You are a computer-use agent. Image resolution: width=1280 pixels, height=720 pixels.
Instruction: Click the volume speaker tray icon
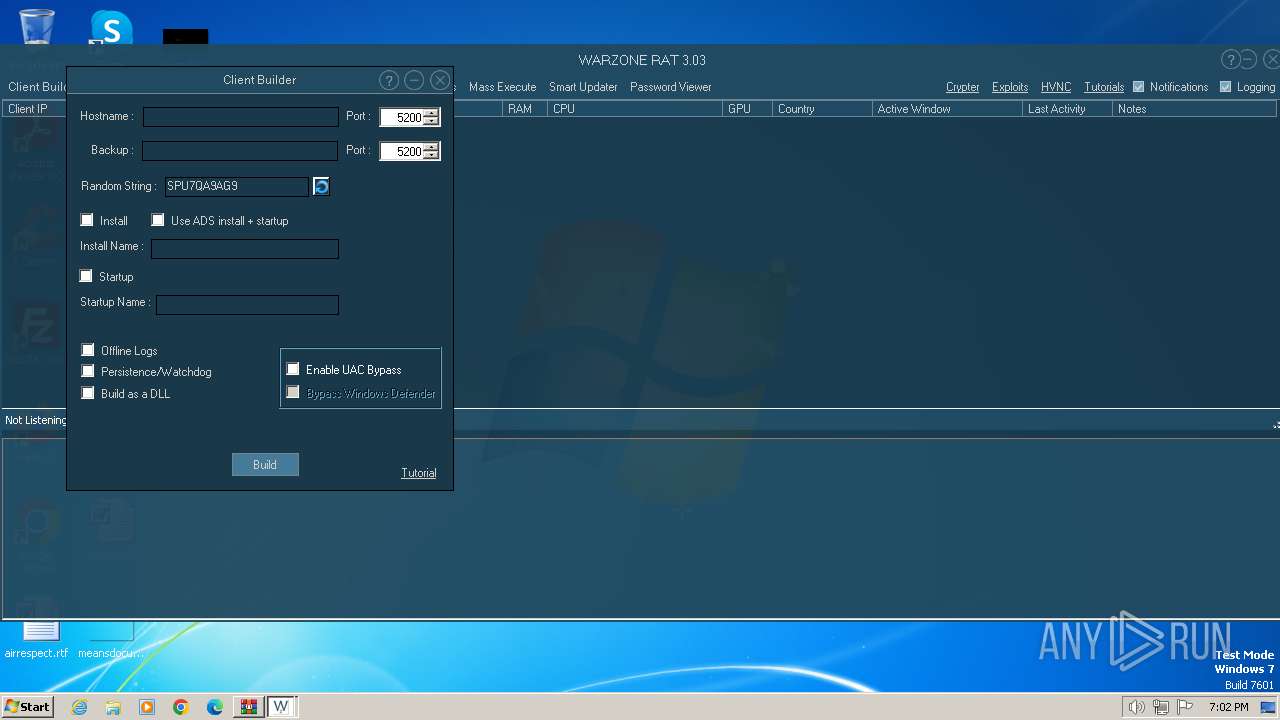pos(1136,707)
